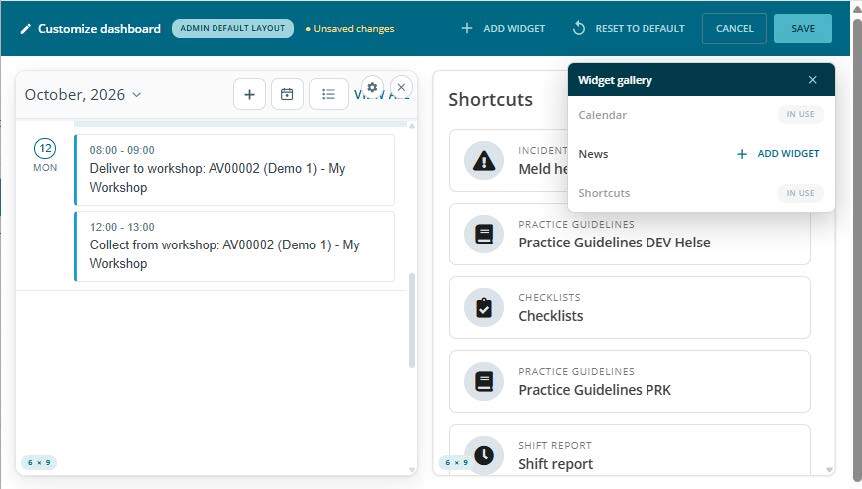Click the pencil icon beside Customize dashboard
Screen dimensions: 862x489
[25, 29]
